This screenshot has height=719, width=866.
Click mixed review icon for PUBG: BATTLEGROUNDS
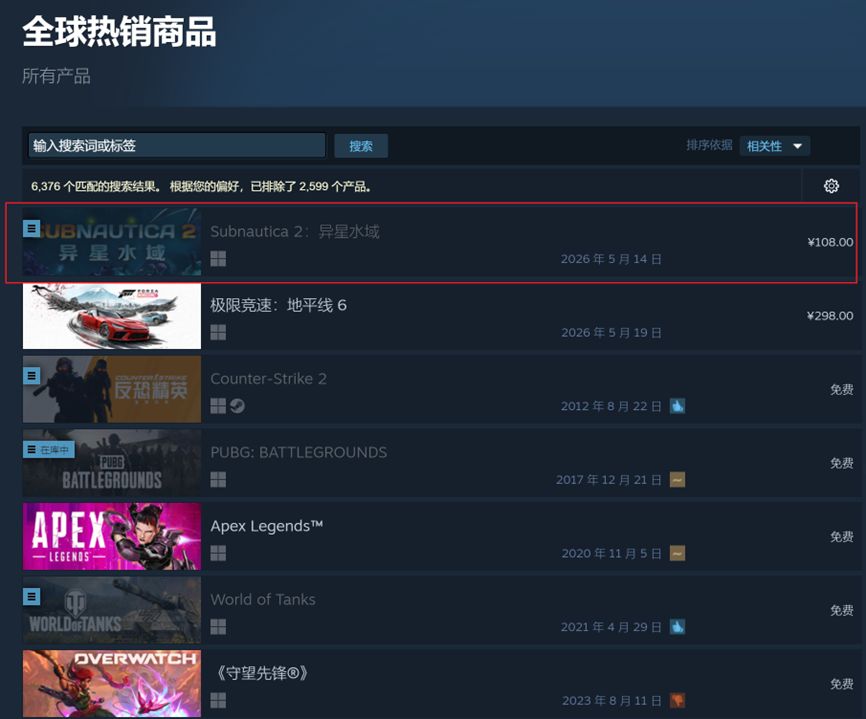tap(677, 479)
